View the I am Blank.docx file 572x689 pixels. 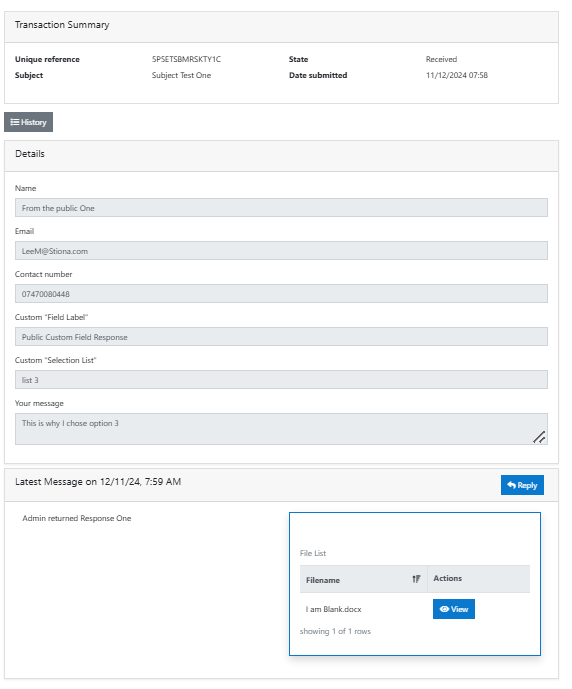tap(453, 609)
